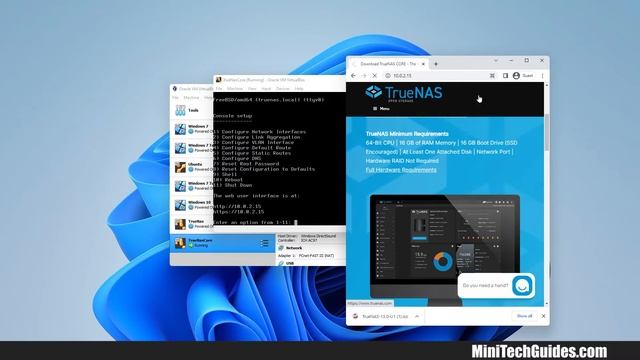Click 'Do you need a hand?' chat bubble
This screenshot has height=360, width=640.
pos(485,285)
